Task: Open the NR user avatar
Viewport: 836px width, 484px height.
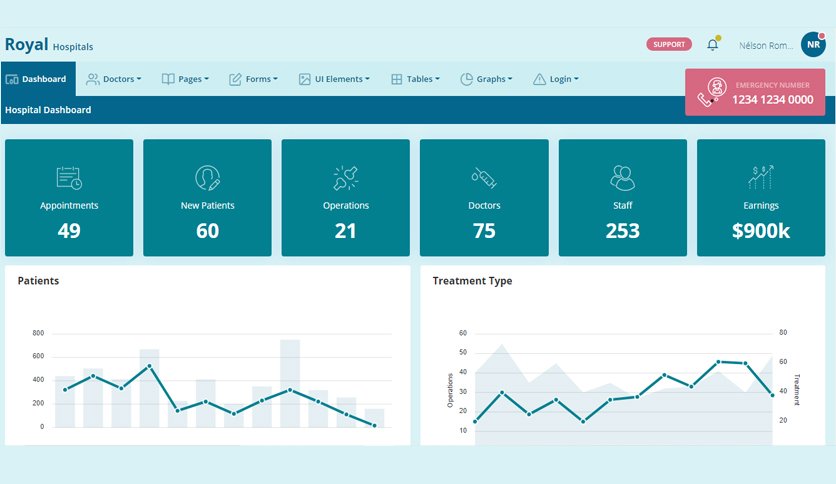Action: pyautogui.click(x=813, y=45)
